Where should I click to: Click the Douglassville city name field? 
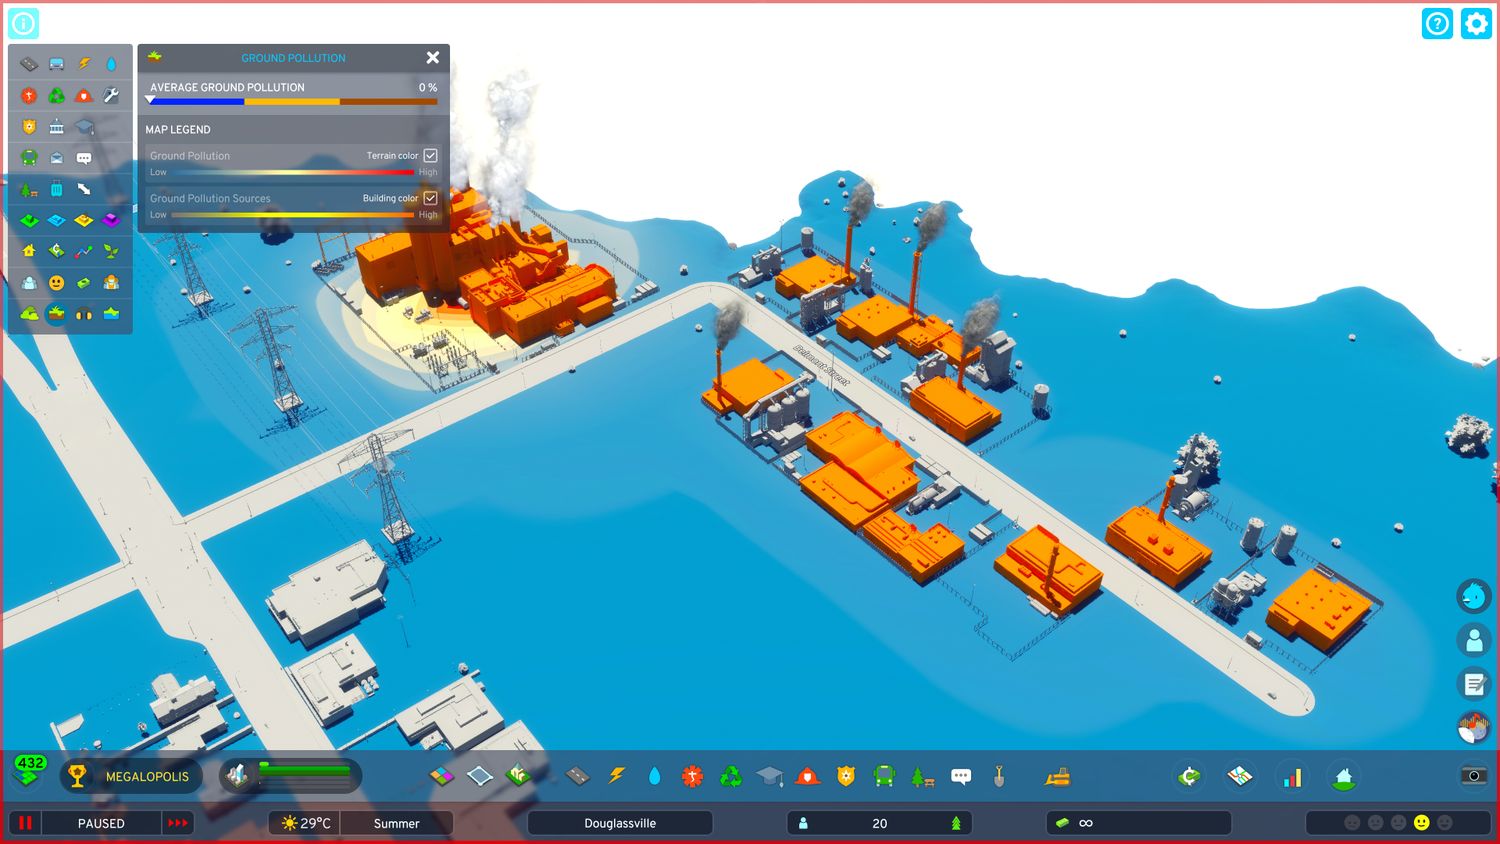620,823
